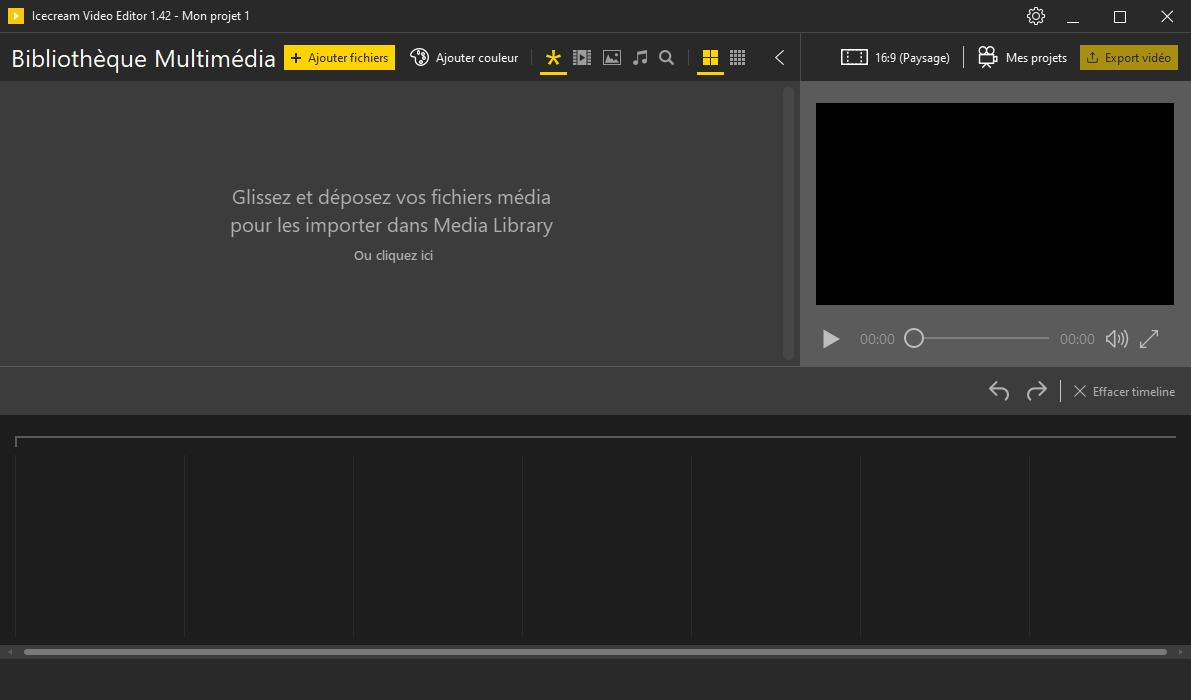Open the 16:9 (Paysage) aspect ratio dropdown

tap(895, 58)
